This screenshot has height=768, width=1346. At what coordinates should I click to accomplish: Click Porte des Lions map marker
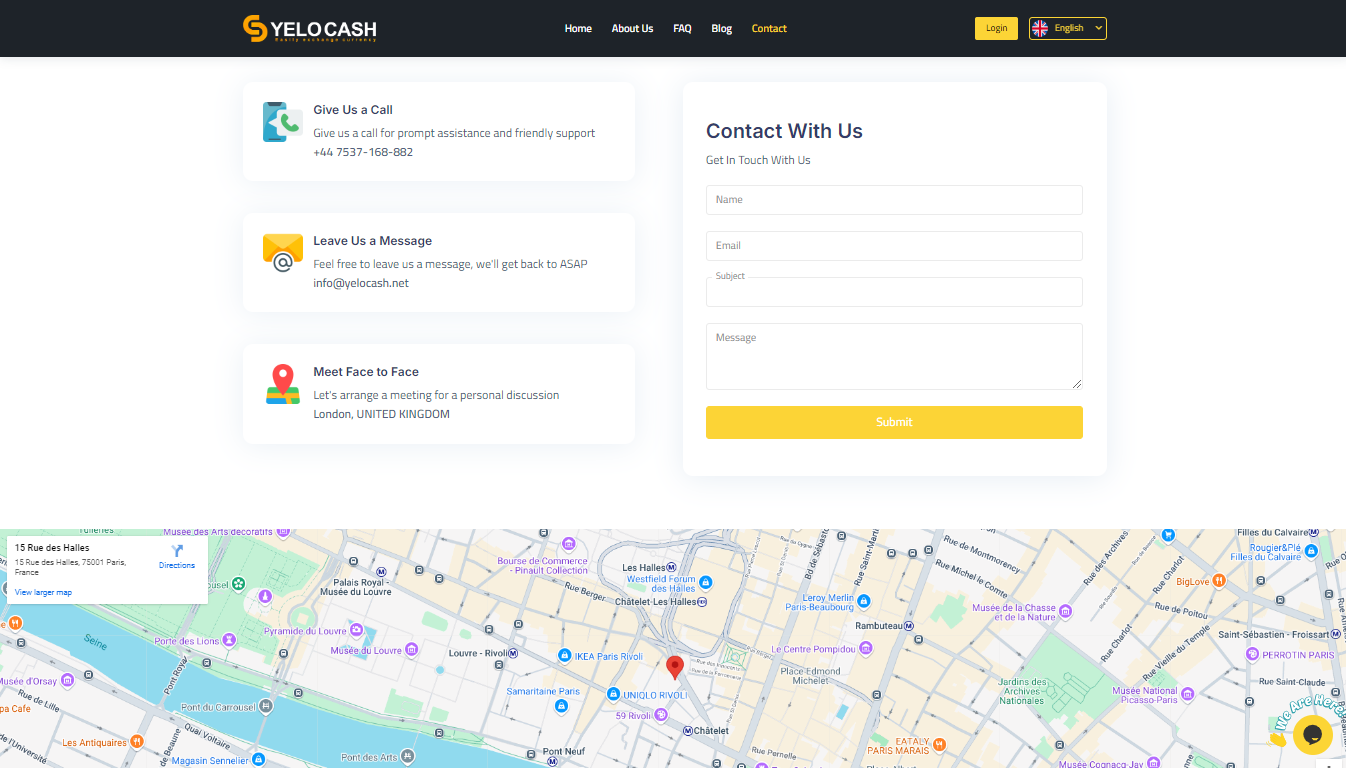coord(229,640)
